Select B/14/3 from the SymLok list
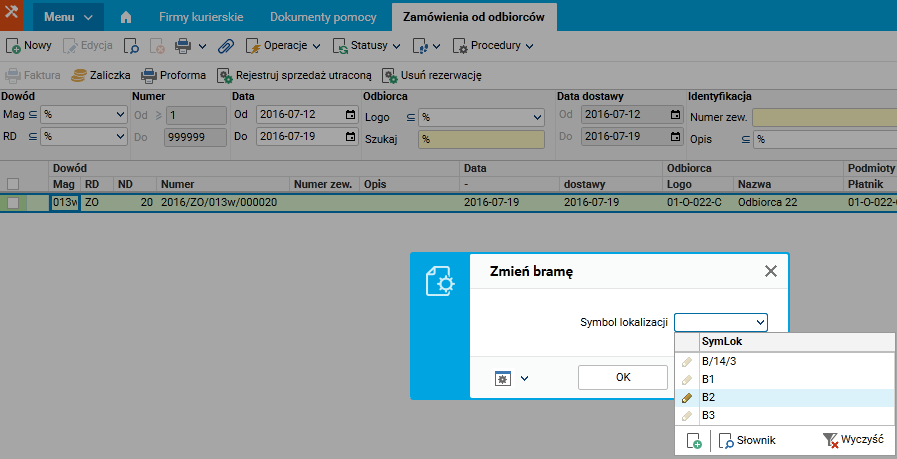Viewport: 897px width, 459px height. [x=797, y=362]
